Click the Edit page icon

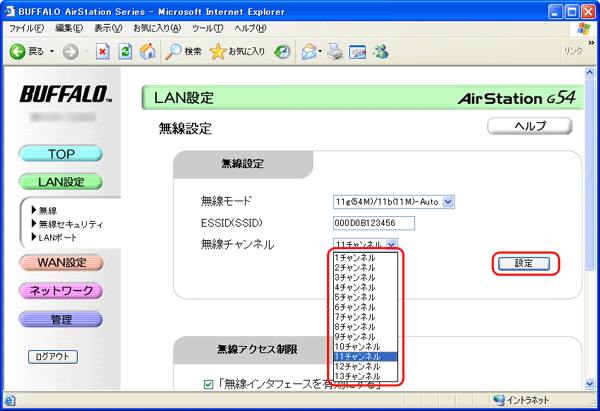point(357,52)
